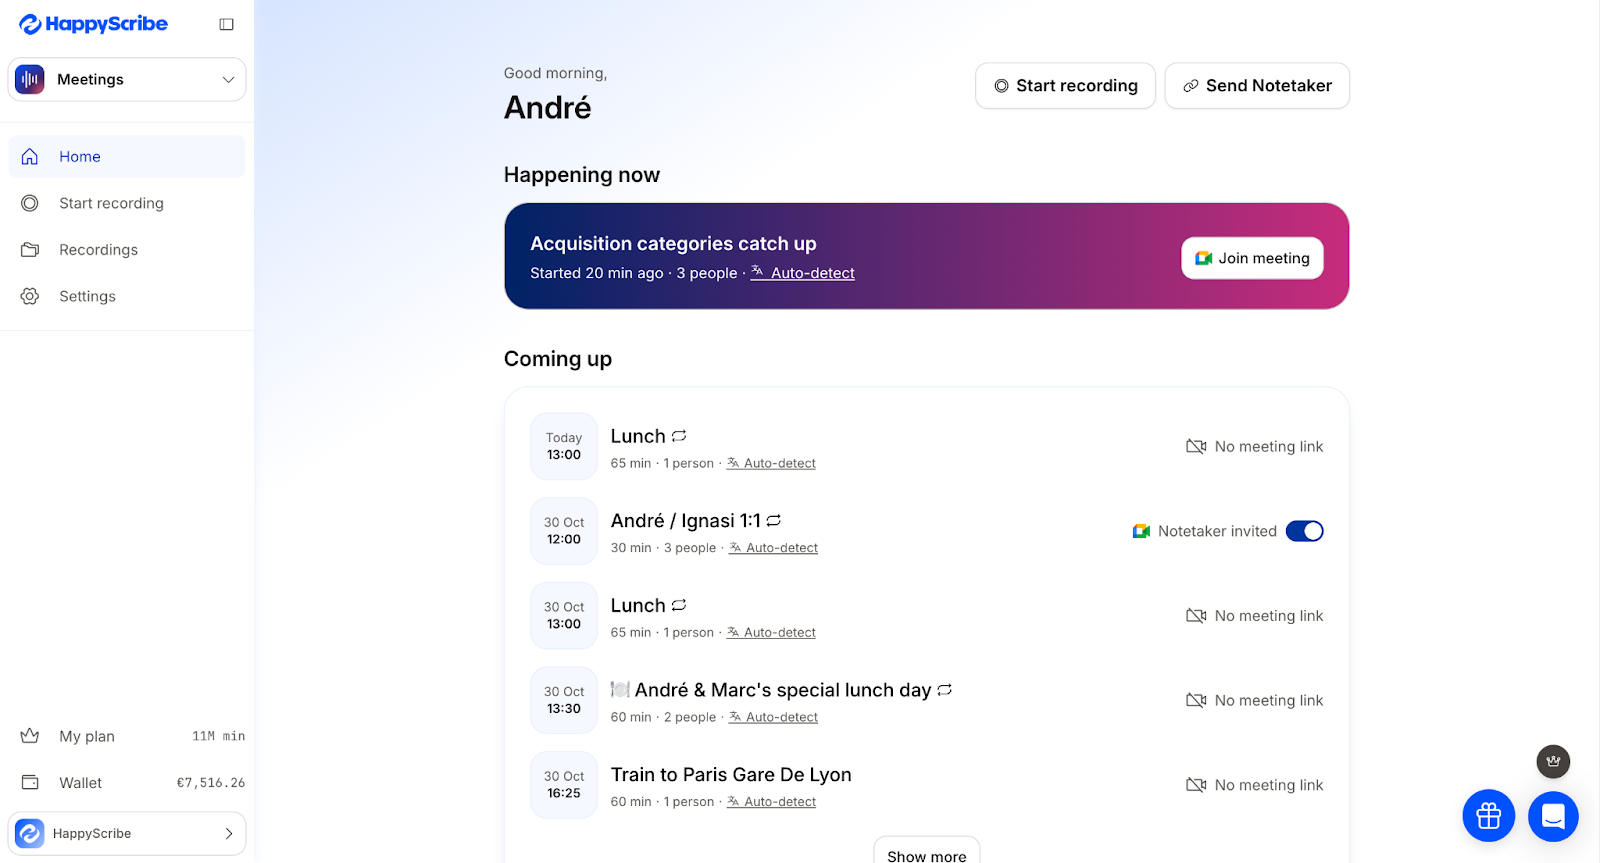The width and height of the screenshot is (1600, 863).
Task: Select Settings from the sidebar menu
Action: point(87,296)
